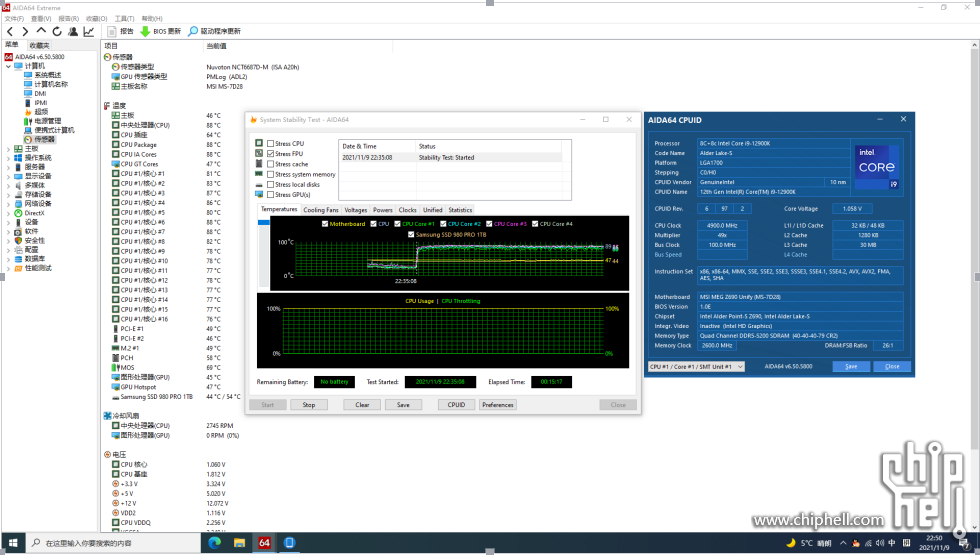The width and height of the screenshot is (980, 555).
Task: Open the CPU #1 / Core #1 selector dropdown
Action: click(696, 367)
